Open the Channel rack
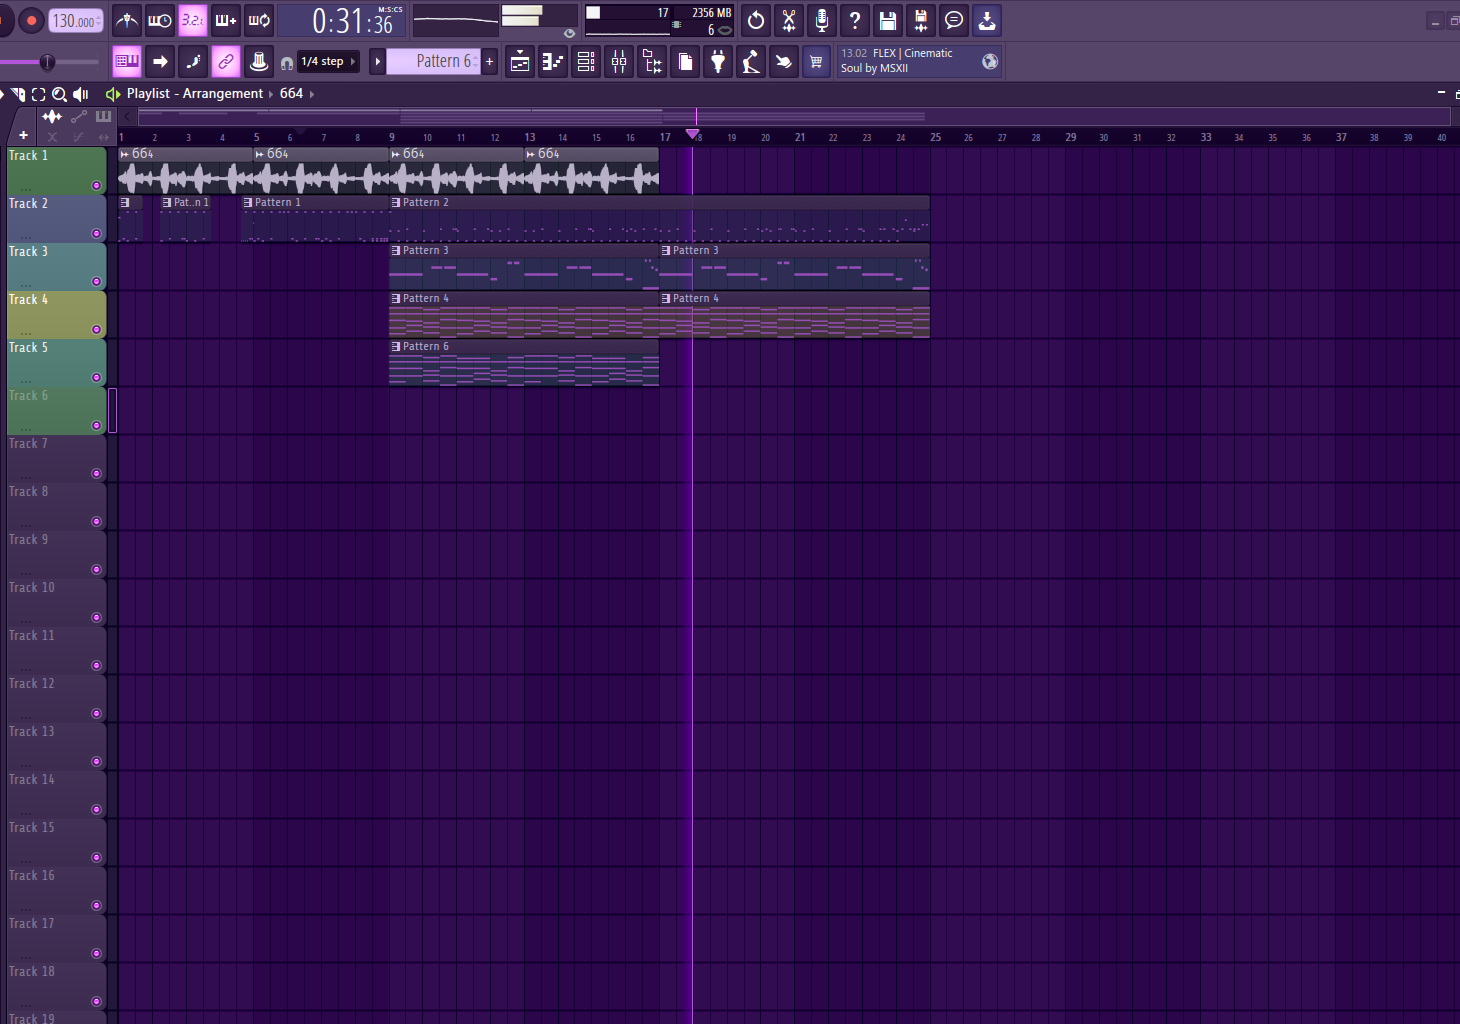The height and width of the screenshot is (1024, 1460). [586, 62]
